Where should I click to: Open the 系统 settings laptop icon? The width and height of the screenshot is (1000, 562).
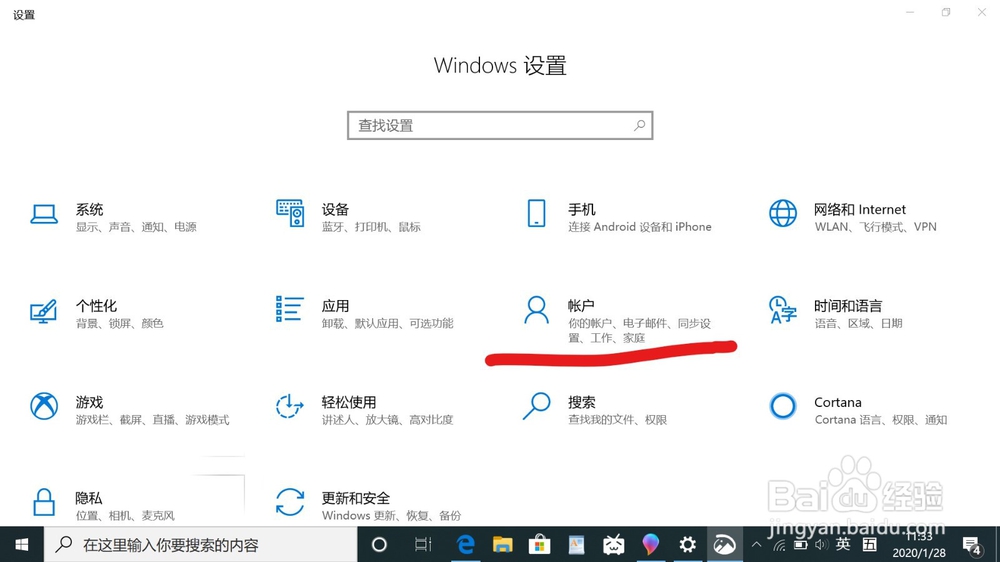tap(44, 214)
